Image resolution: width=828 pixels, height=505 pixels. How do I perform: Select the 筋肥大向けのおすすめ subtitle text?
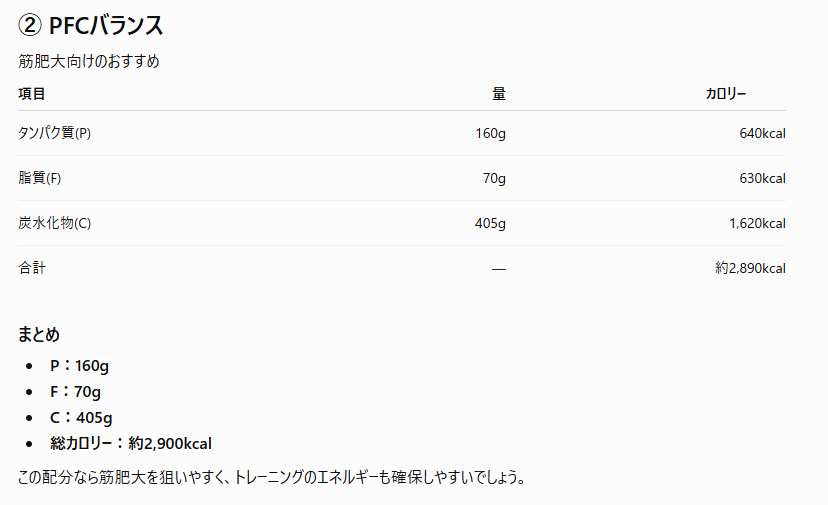(89, 61)
